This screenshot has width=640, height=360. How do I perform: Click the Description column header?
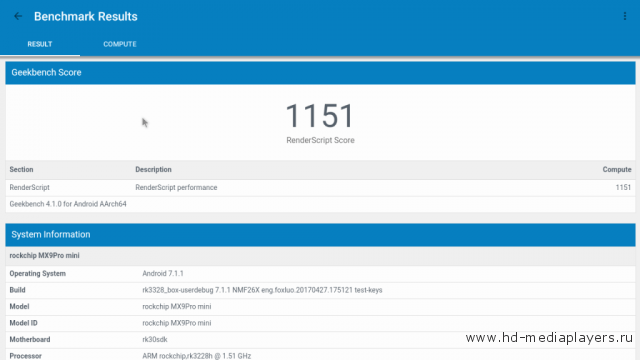click(x=153, y=169)
